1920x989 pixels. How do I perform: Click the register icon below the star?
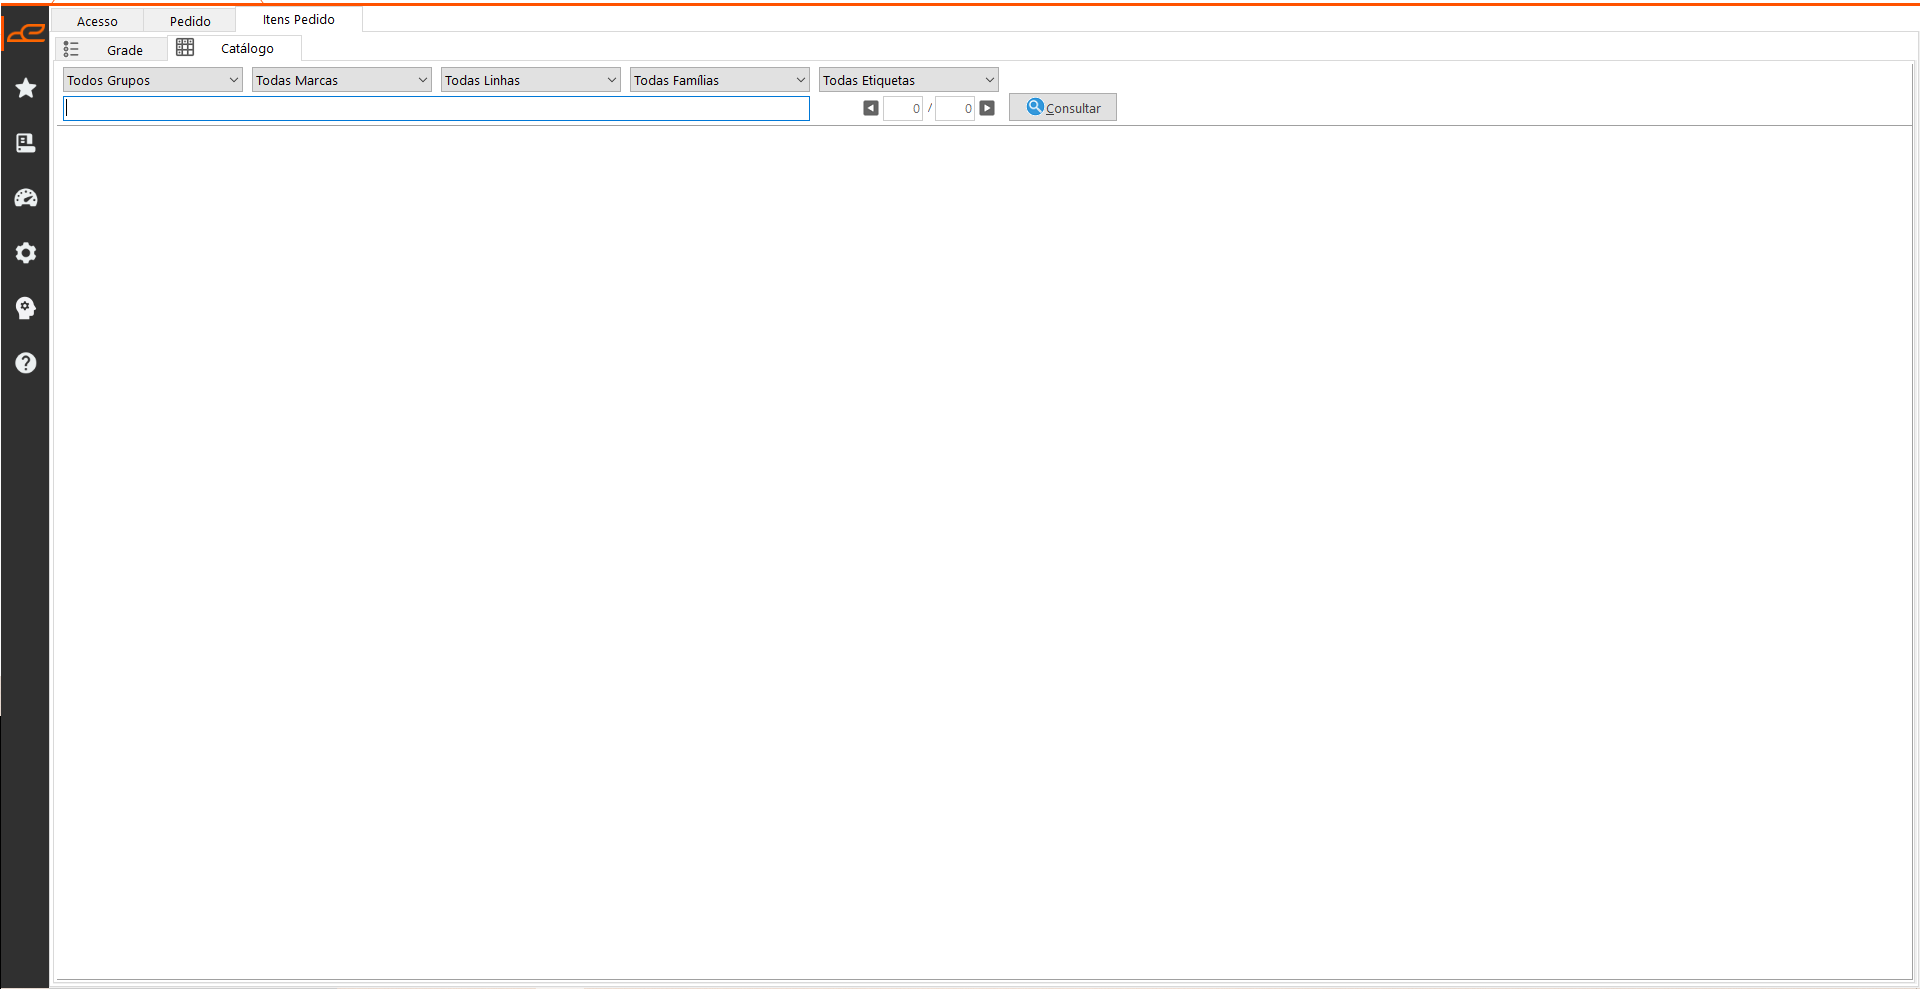[x=26, y=143]
